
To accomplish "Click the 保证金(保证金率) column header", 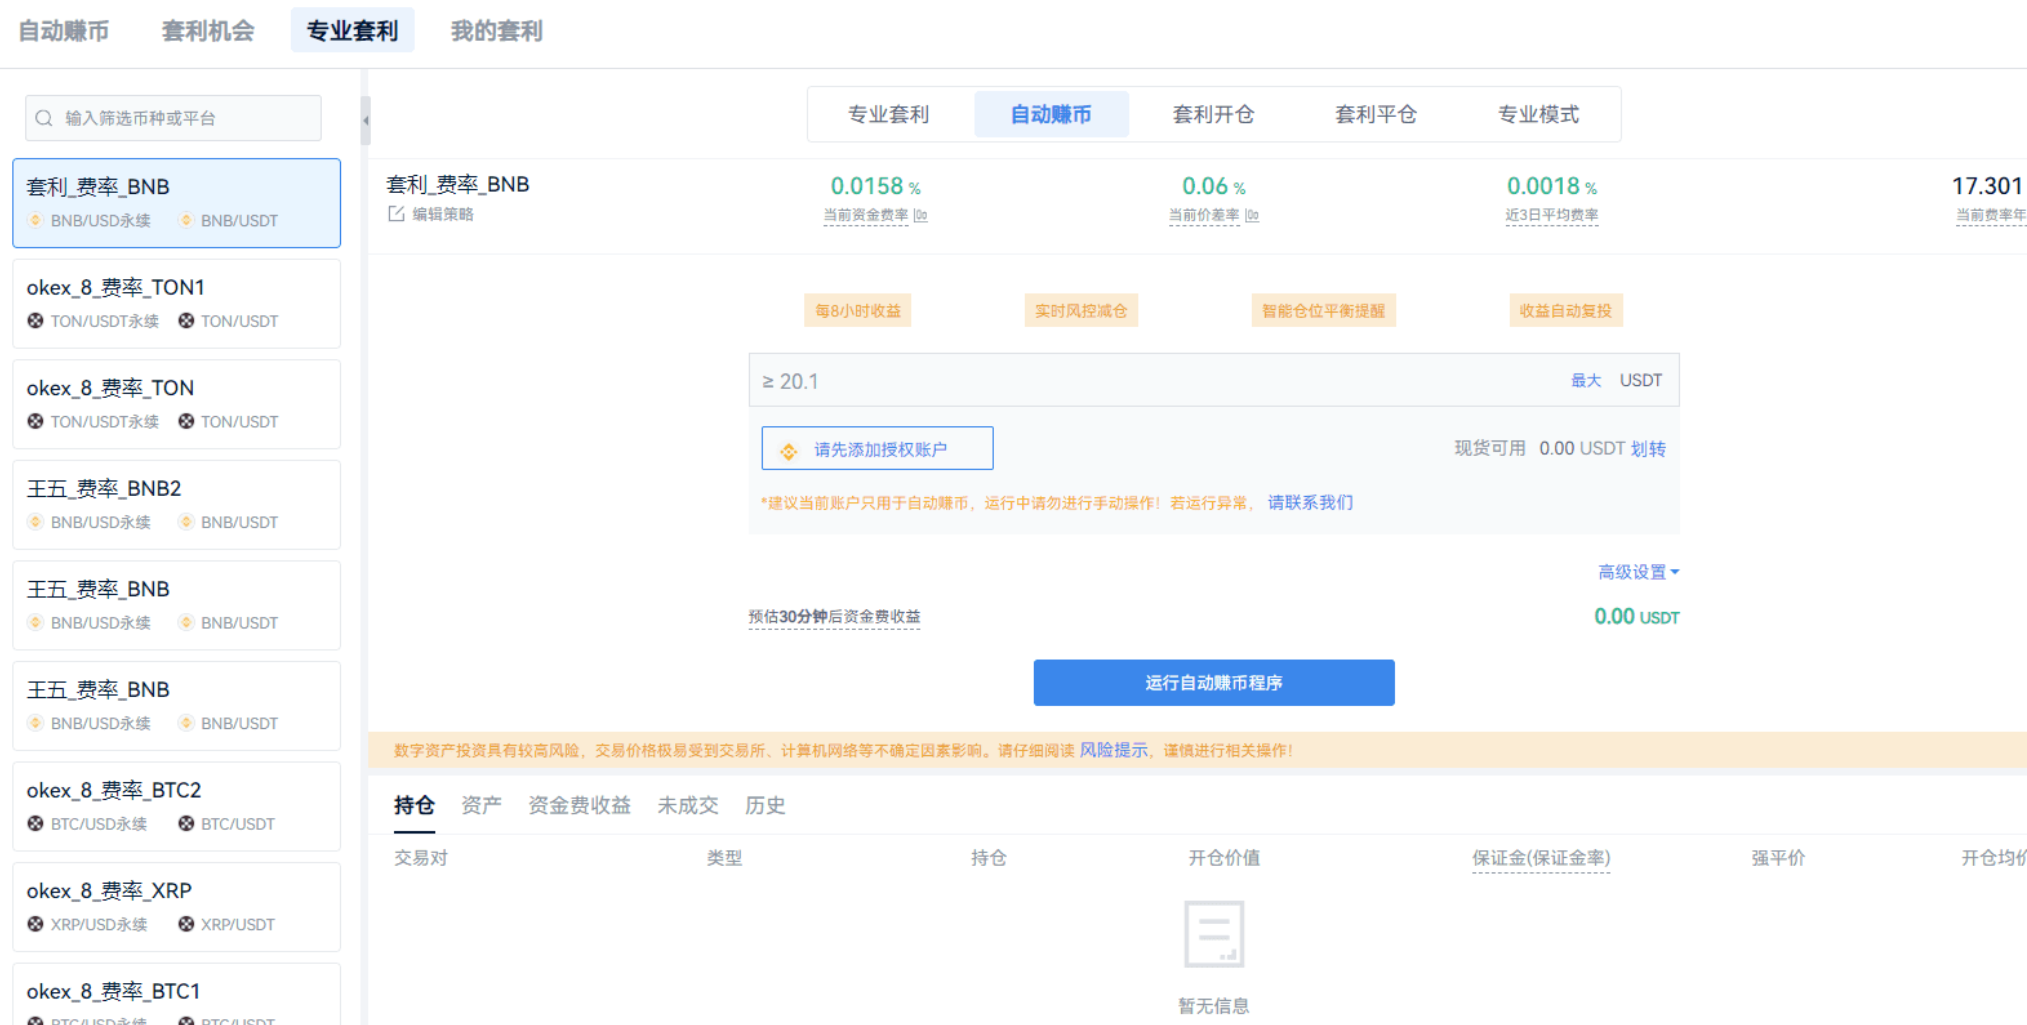I will coord(1541,858).
